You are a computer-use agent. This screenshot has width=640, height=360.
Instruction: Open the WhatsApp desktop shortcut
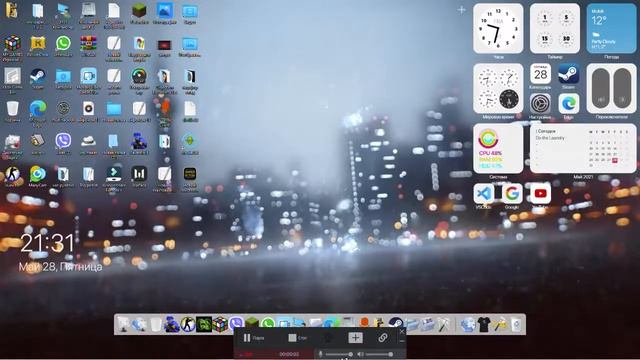(63, 43)
